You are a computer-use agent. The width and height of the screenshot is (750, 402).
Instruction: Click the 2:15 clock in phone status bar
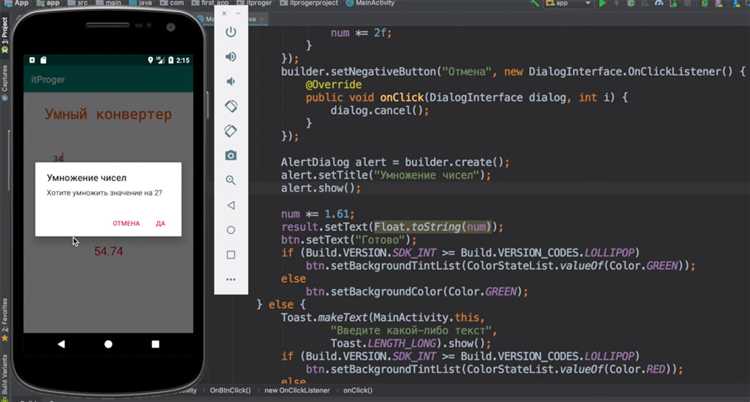pos(183,60)
